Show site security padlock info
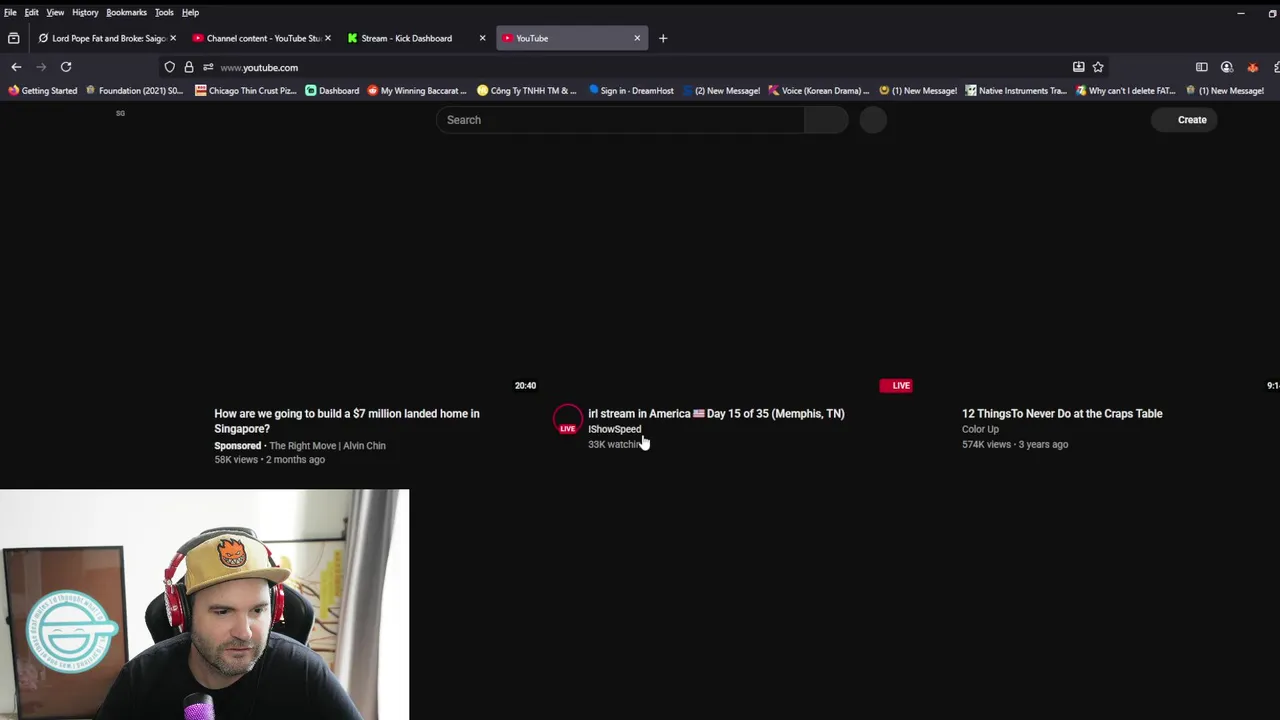Viewport: 1280px width, 720px height. click(189, 67)
